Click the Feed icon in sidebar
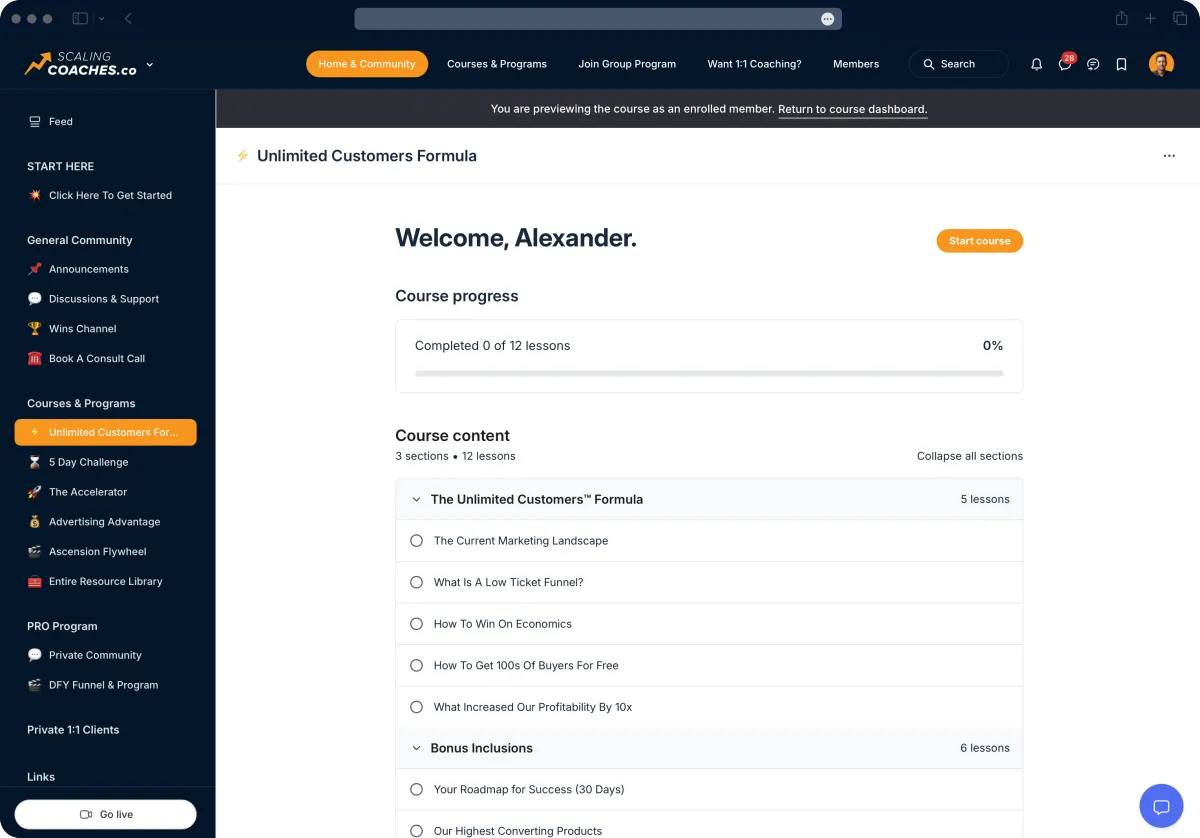Viewport: 1200px width, 838px height. click(35, 121)
